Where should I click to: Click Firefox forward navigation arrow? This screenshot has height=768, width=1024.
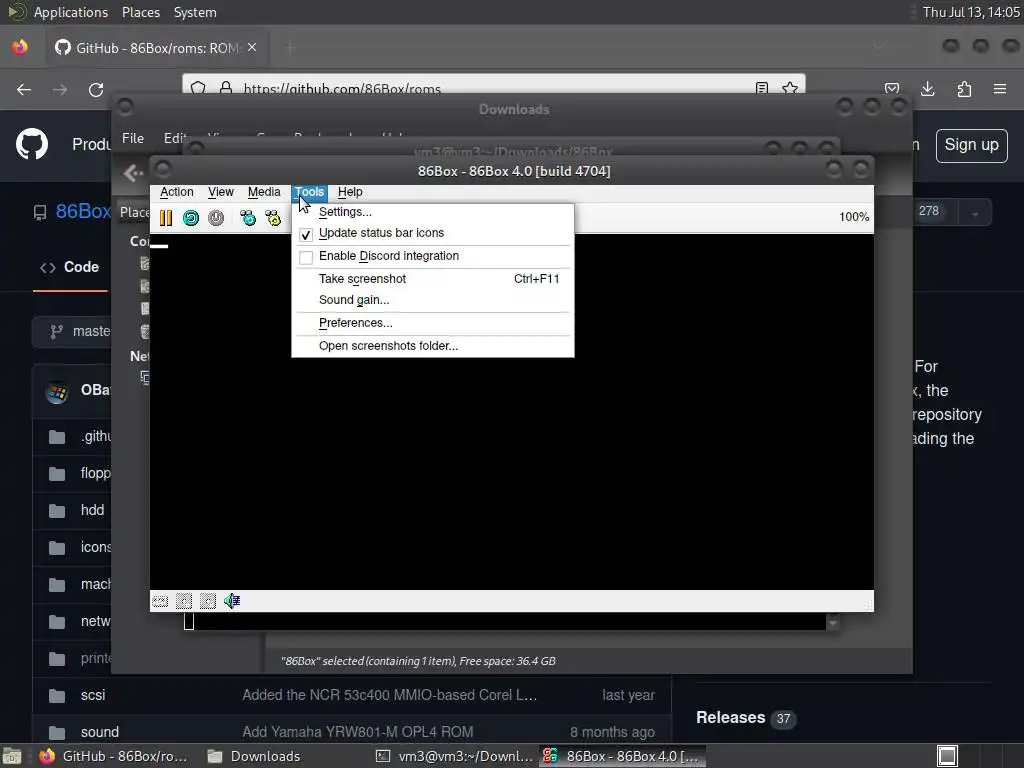click(x=60, y=89)
